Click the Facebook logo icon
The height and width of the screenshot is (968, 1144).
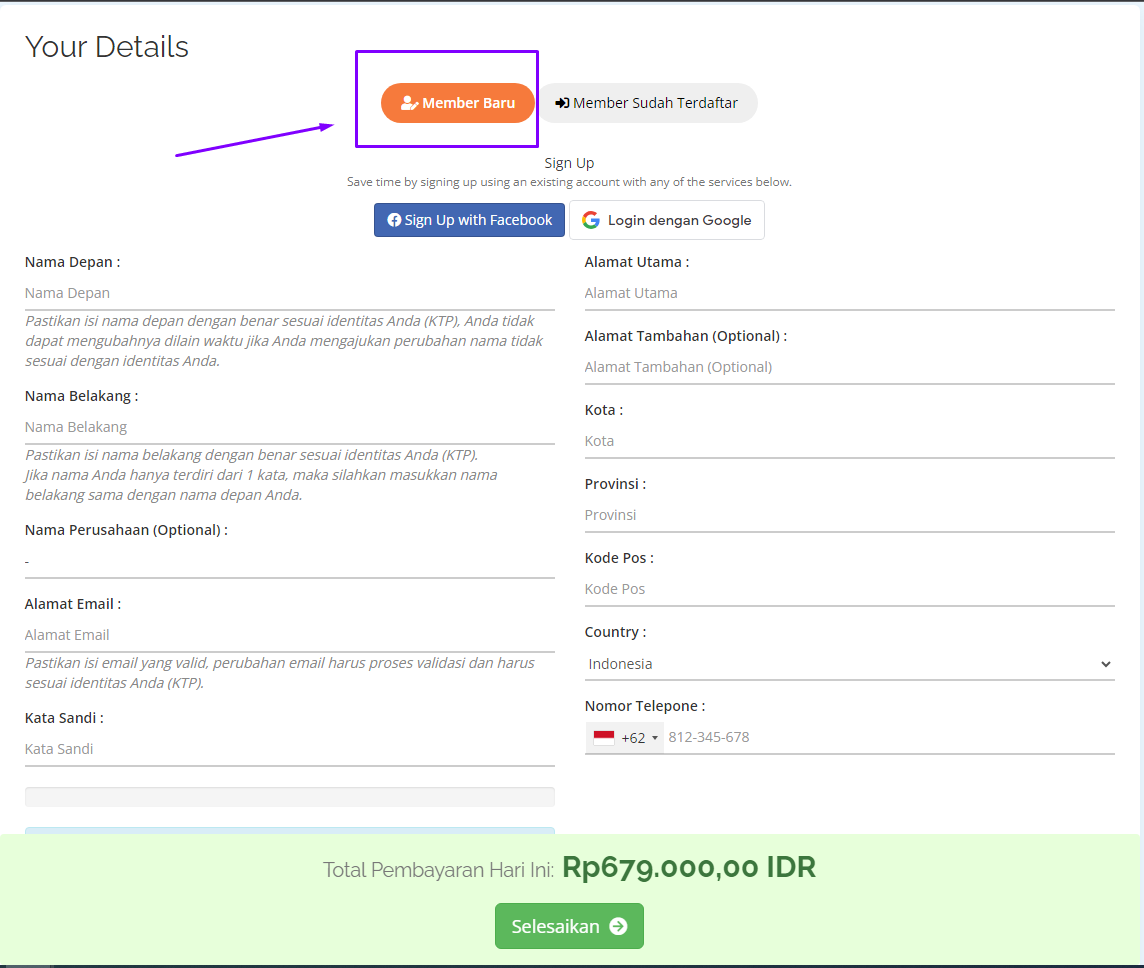point(394,220)
